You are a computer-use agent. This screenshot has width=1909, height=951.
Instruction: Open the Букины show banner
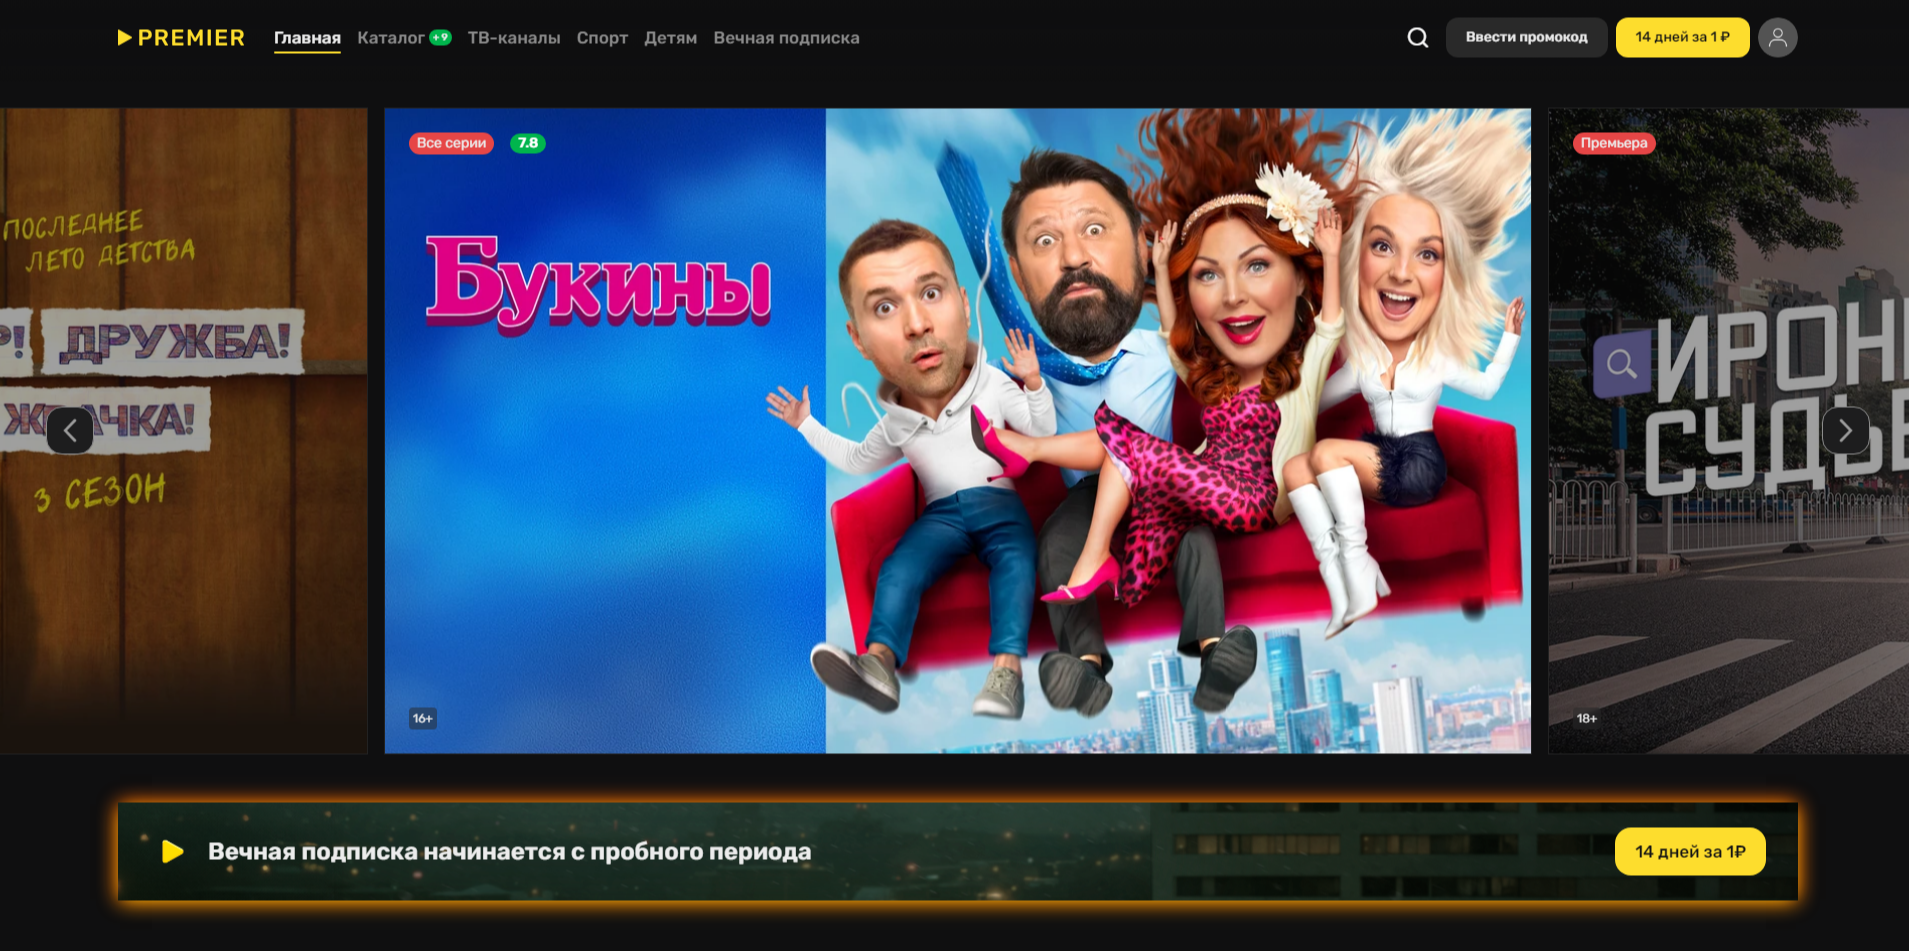[957, 430]
